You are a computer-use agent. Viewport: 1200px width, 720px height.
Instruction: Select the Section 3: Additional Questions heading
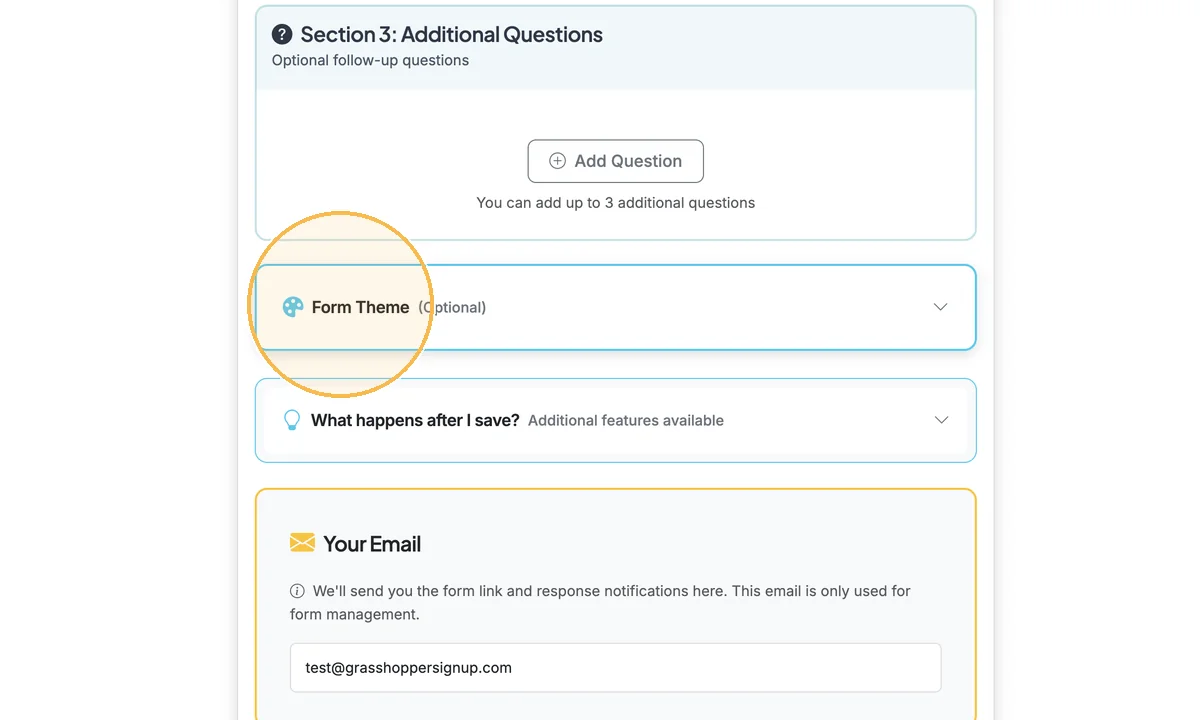(x=452, y=35)
